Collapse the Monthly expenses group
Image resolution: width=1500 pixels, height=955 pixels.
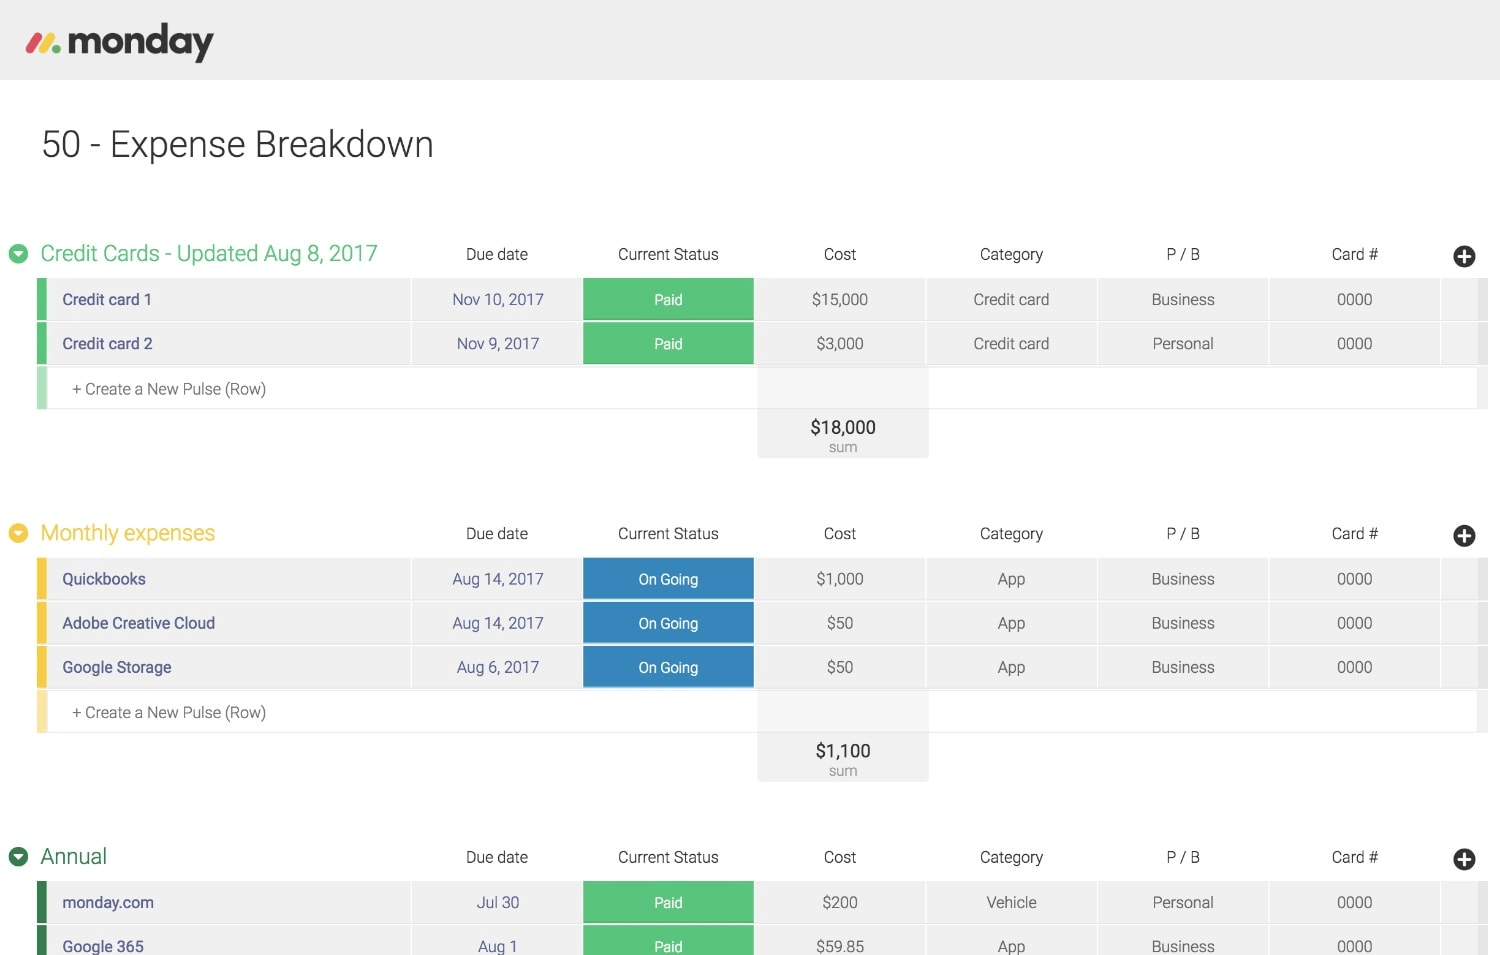(x=18, y=533)
